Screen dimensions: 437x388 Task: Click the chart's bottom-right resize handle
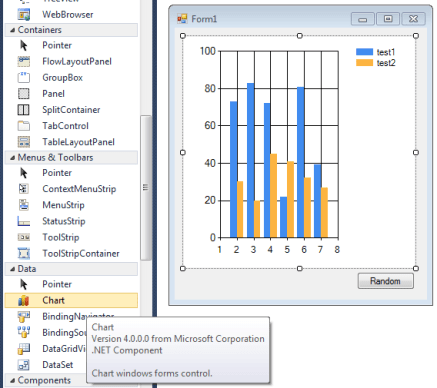[416, 268]
